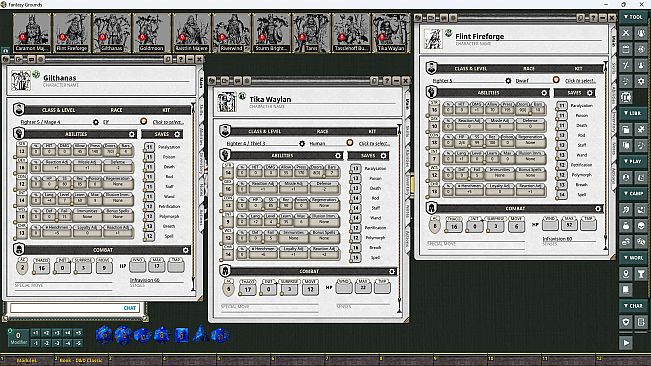Click the Tika Waylan sheet portrait icon
651x366 pixels.
(x=227, y=102)
